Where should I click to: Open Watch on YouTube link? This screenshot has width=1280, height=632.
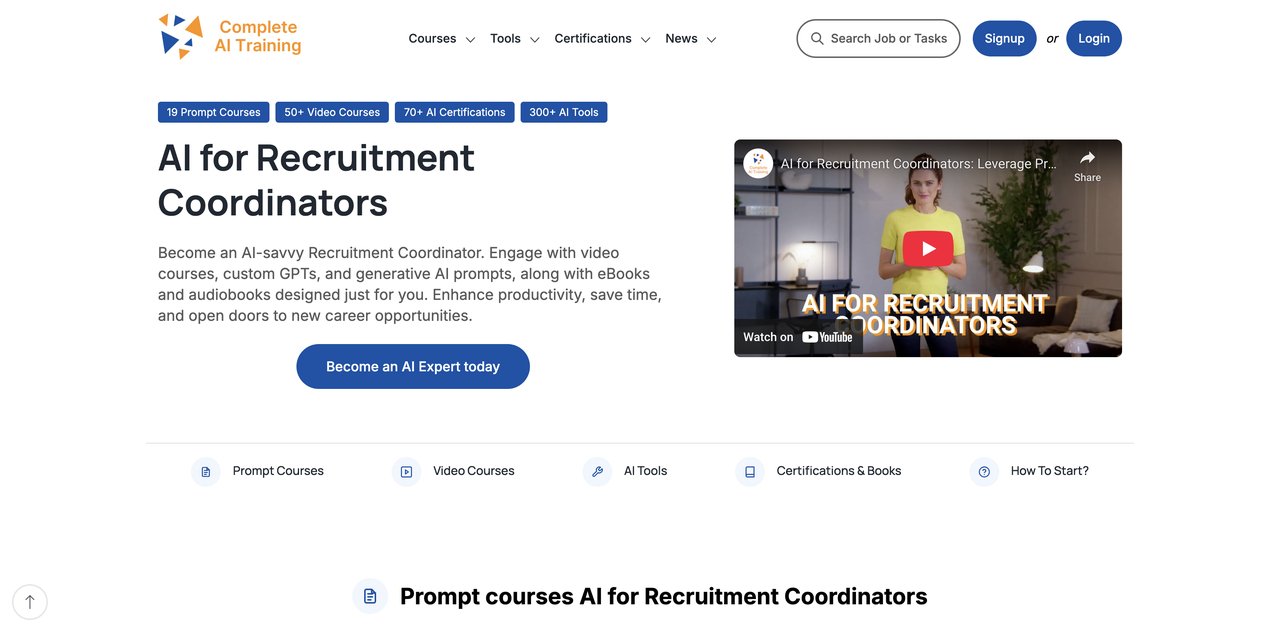[798, 337]
